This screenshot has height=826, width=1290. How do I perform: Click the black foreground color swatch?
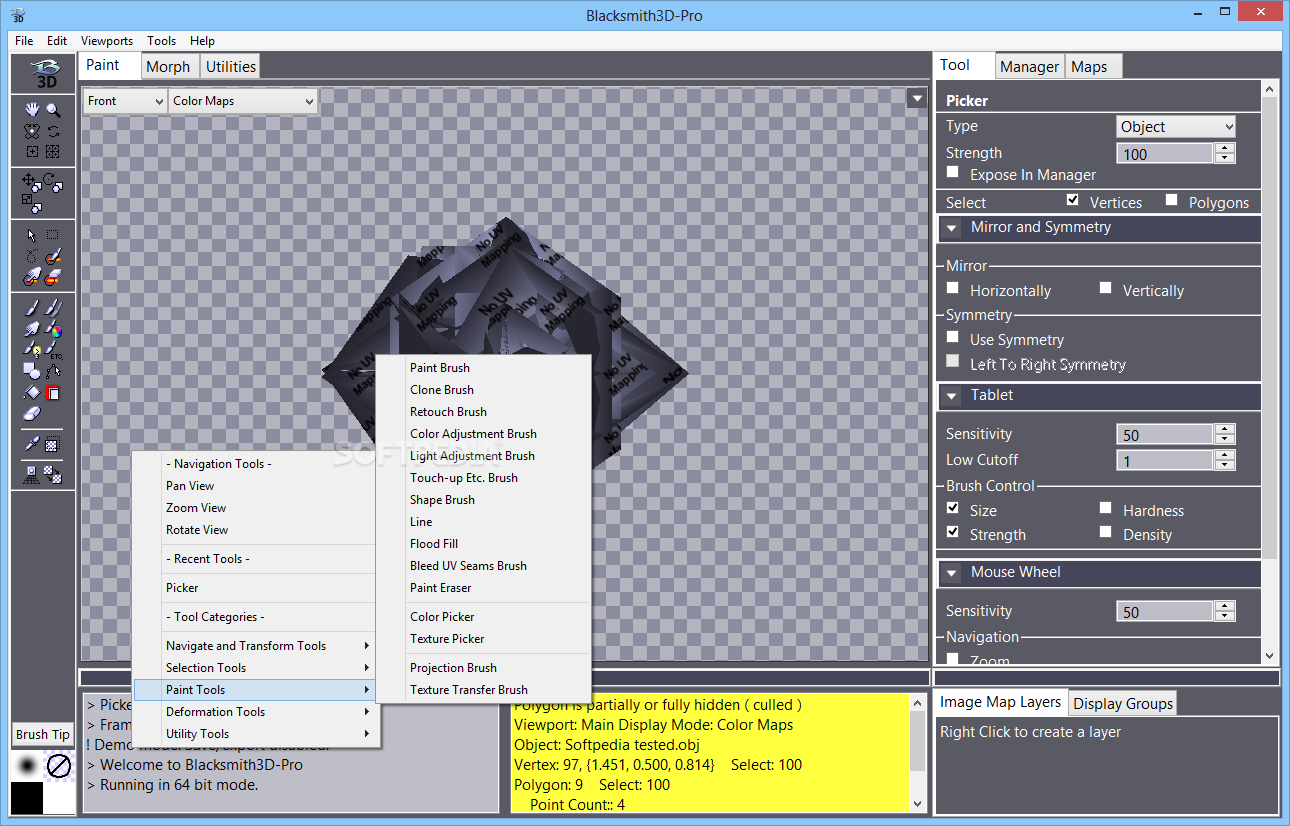pyautogui.click(x=27, y=798)
